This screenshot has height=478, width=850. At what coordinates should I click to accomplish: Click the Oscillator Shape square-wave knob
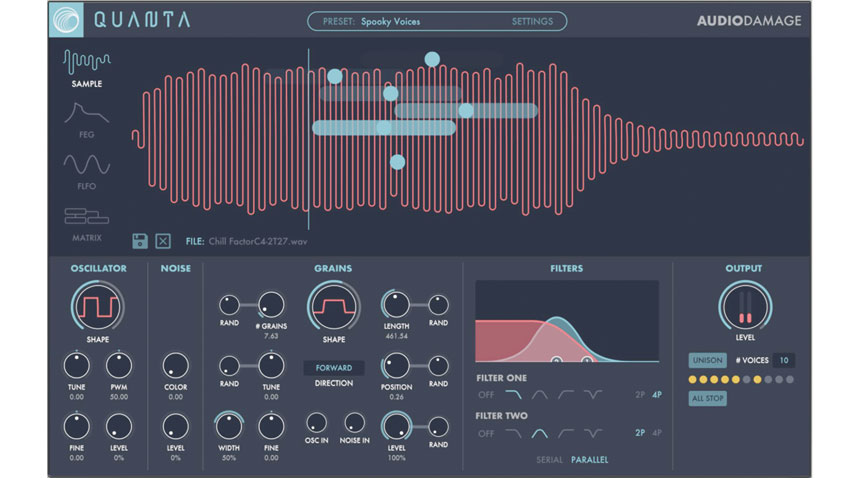[98, 307]
